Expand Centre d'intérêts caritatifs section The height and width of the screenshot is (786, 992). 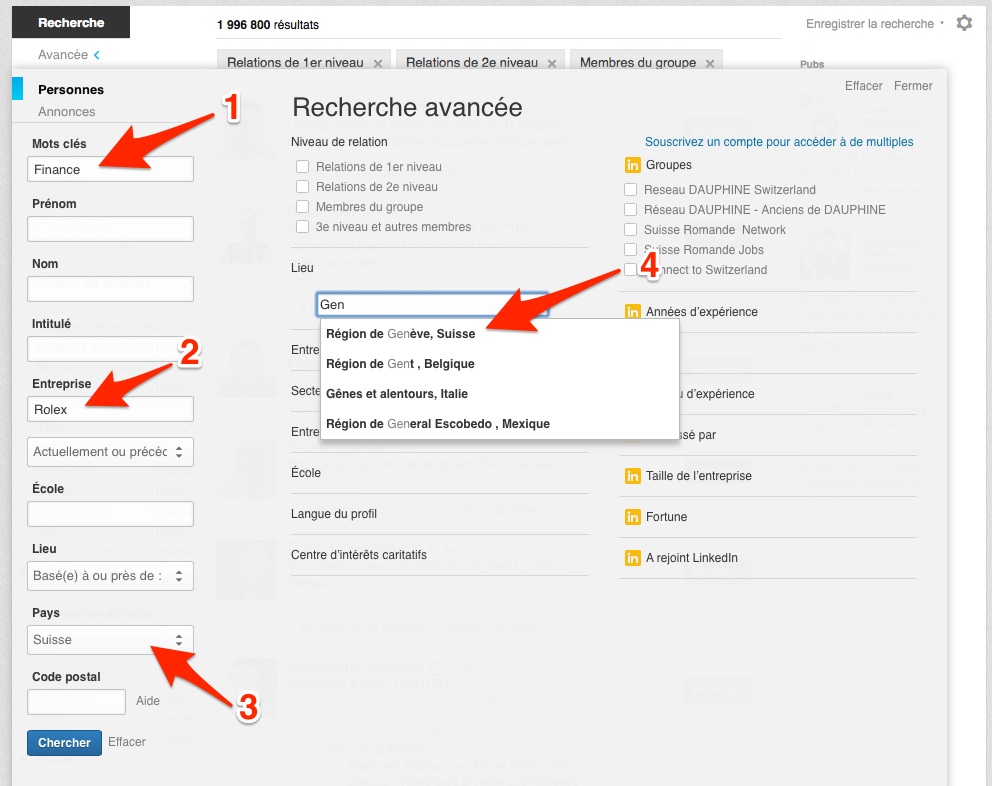point(359,555)
